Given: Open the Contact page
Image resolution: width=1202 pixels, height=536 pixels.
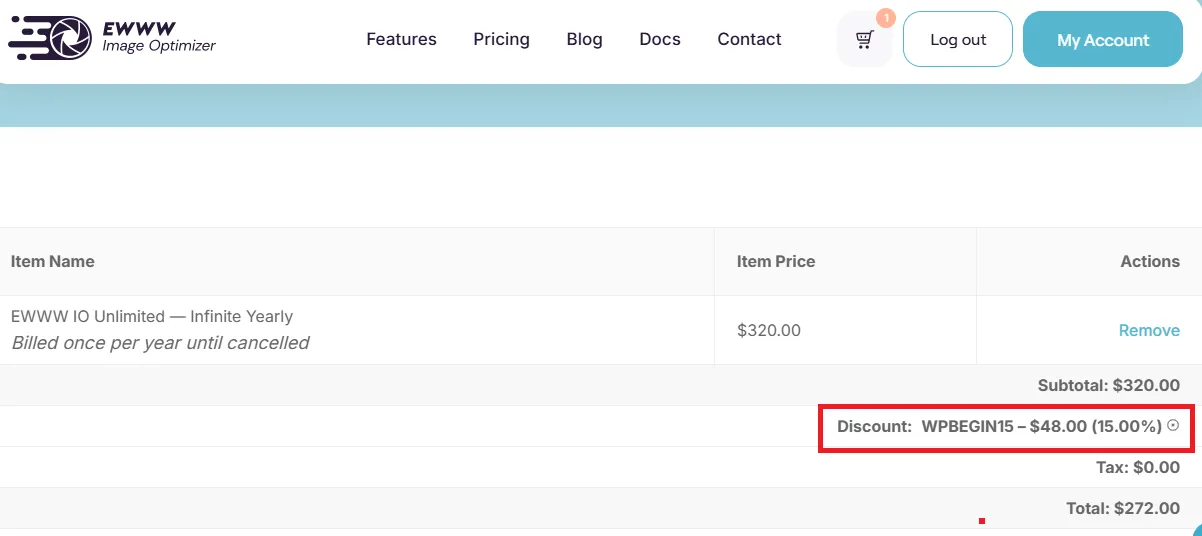Looking at the screenshot, I should click(749, 40).
